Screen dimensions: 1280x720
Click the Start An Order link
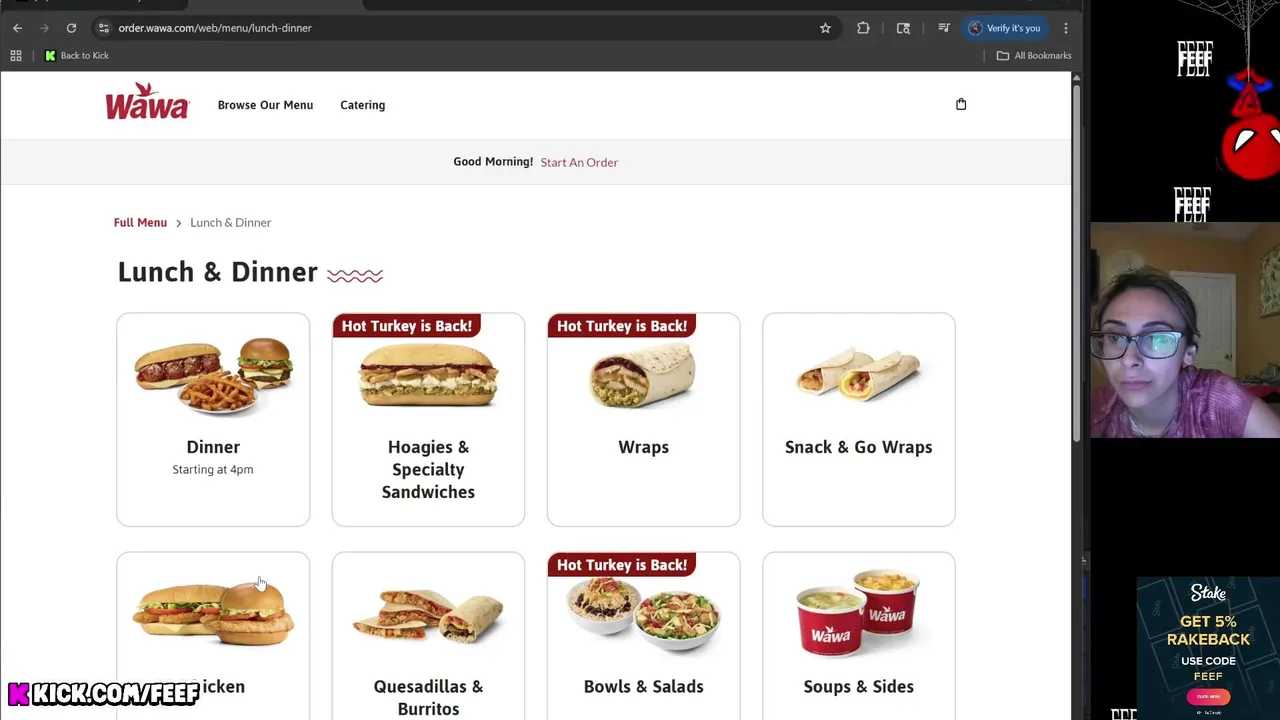579,162
